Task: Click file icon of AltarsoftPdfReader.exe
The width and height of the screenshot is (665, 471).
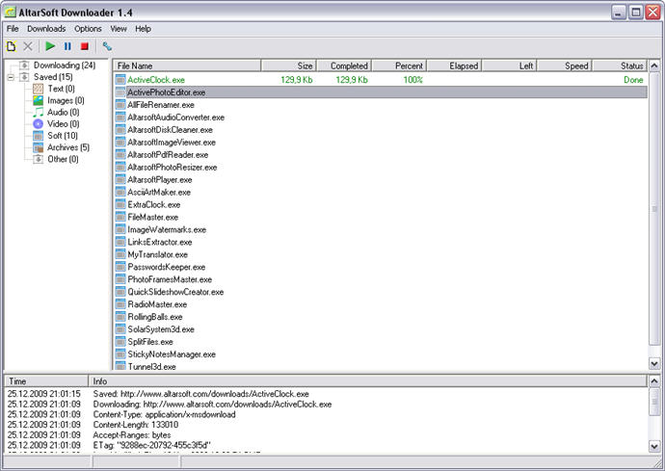Action: (x=120, y=155)
